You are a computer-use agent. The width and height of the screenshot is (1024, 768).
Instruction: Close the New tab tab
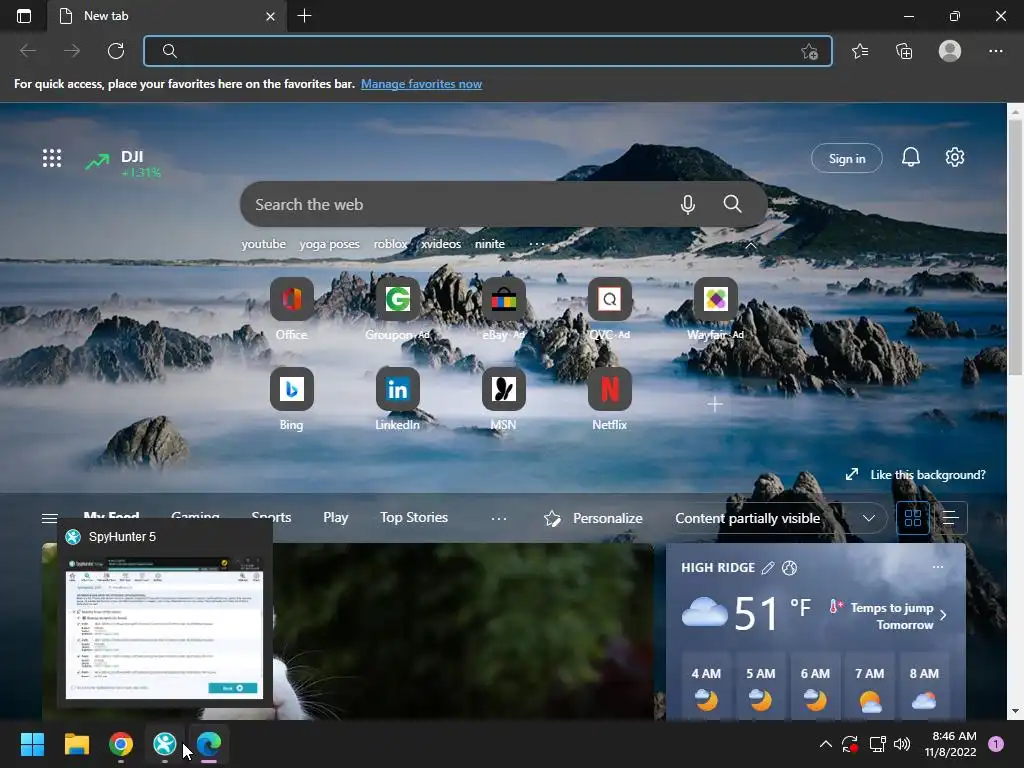pos(270,16)
